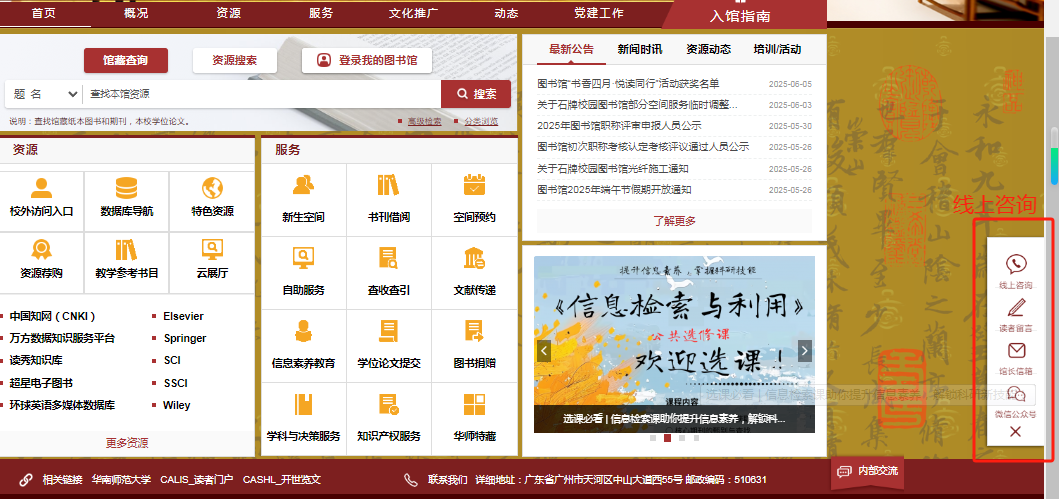Click the 查找本馆资源 search input field
This screenshot has width=1059, height=499.
pos(260,94)
